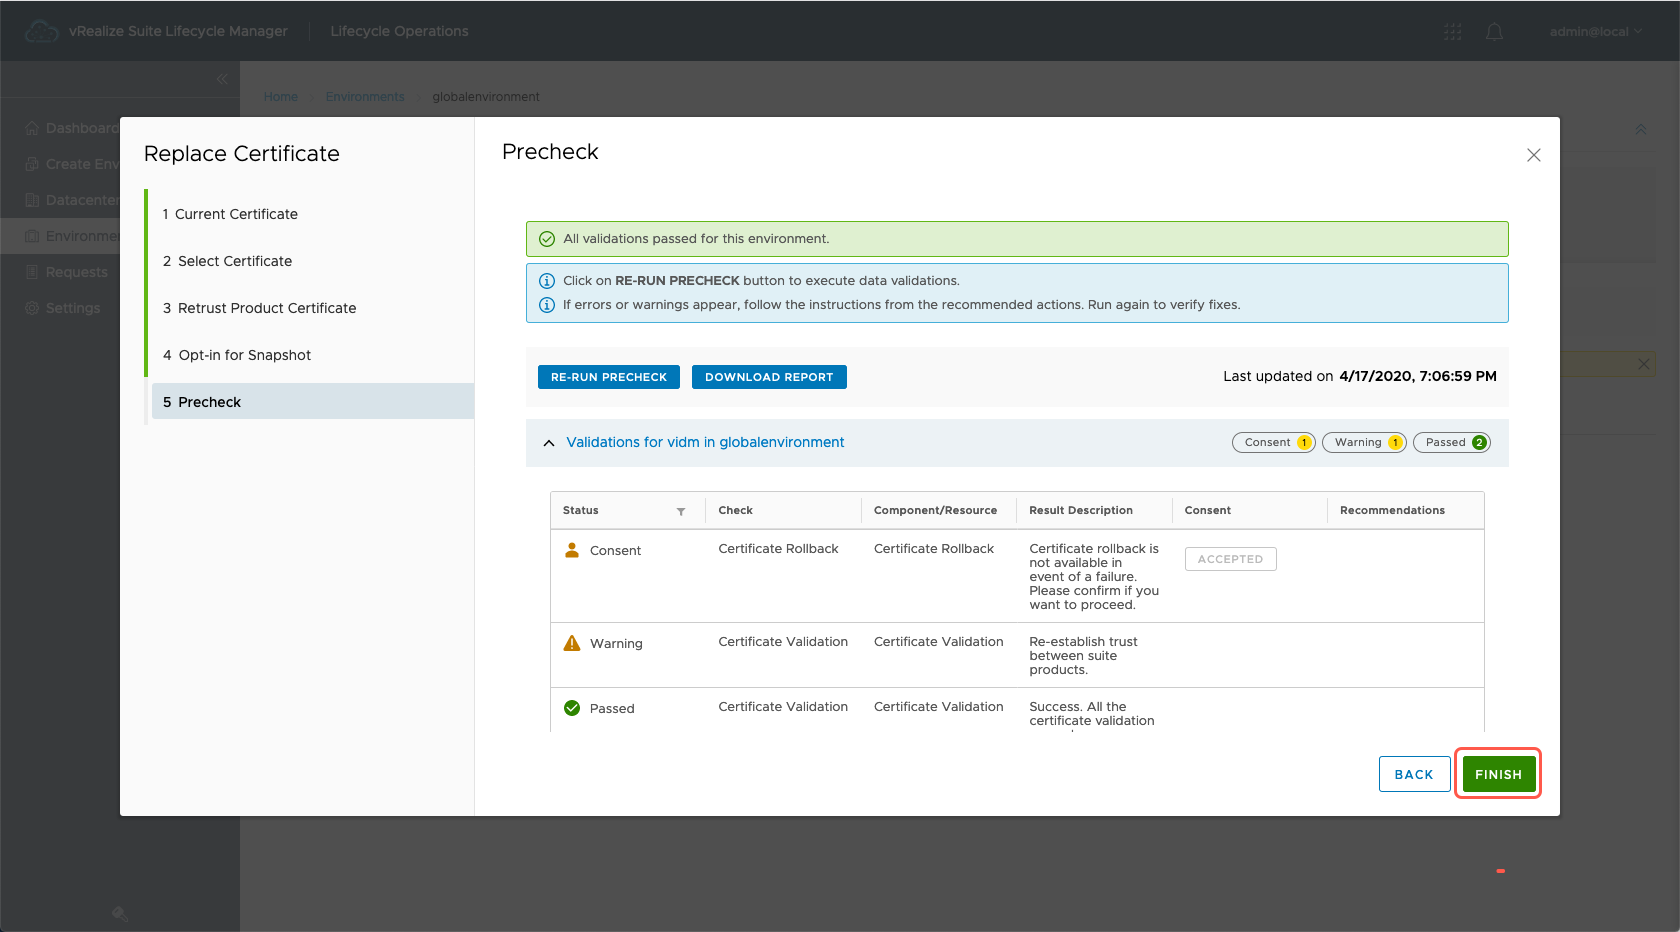Click the ACCEPTED consent button
Viewport: 1680px width, 932px height.
(1230, 559)
